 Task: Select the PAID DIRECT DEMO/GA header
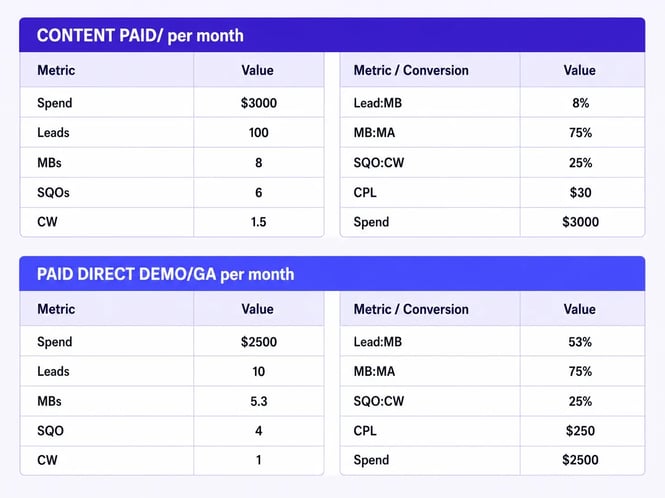[x=165, y=274]
